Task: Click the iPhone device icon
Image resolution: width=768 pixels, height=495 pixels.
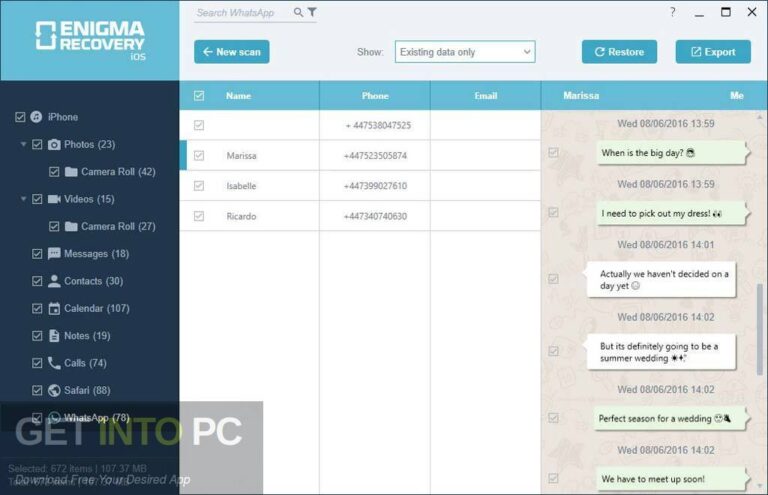Action: pyautogui.click(x=36, y=117)
